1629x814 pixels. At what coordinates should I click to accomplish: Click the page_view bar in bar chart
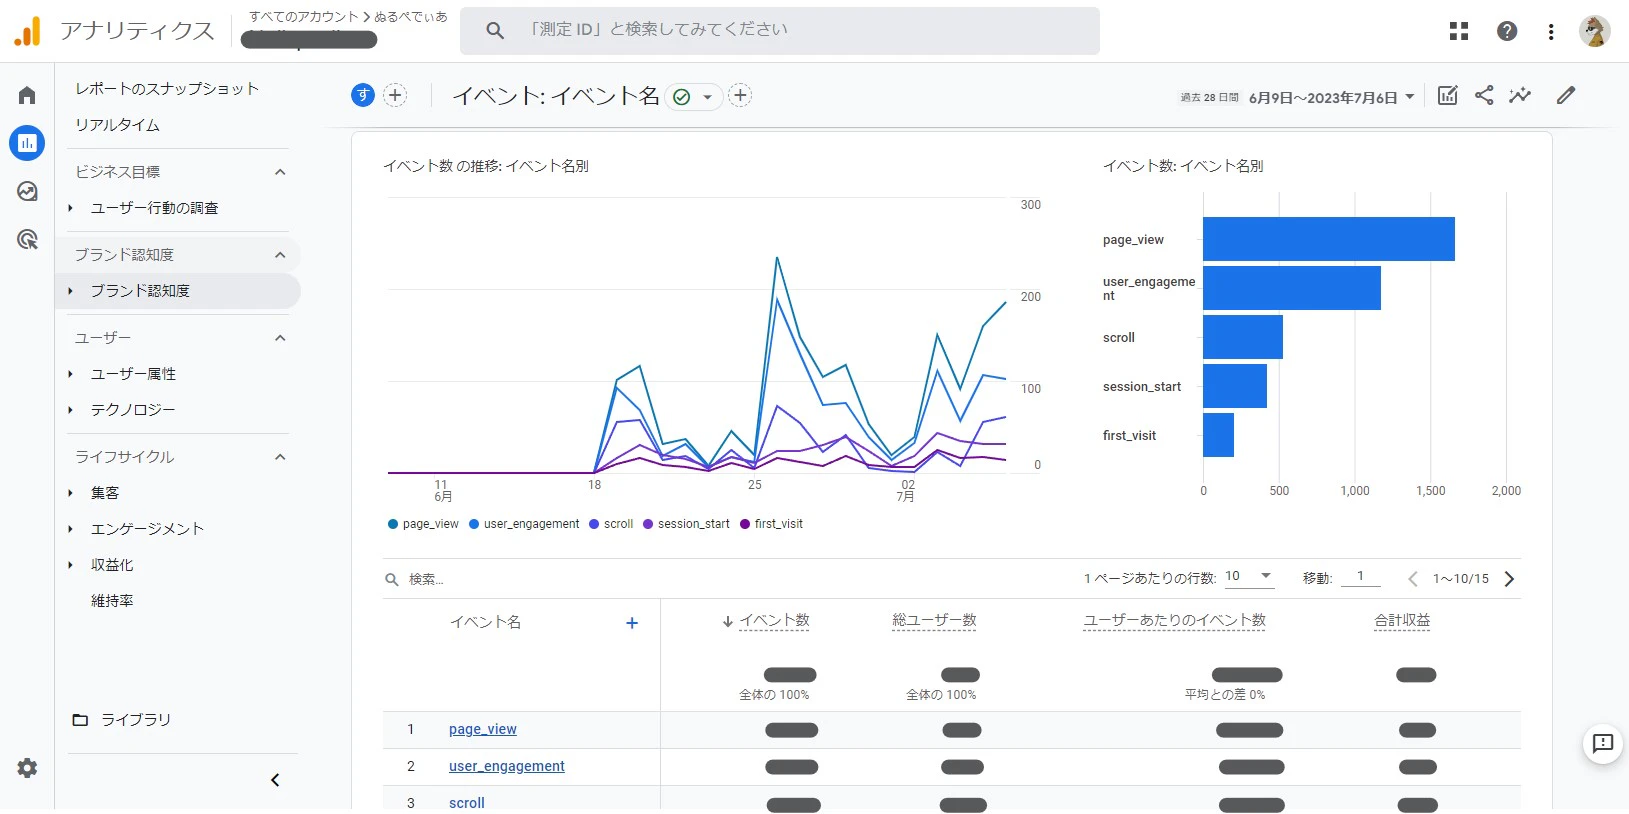coord(1329,239)
